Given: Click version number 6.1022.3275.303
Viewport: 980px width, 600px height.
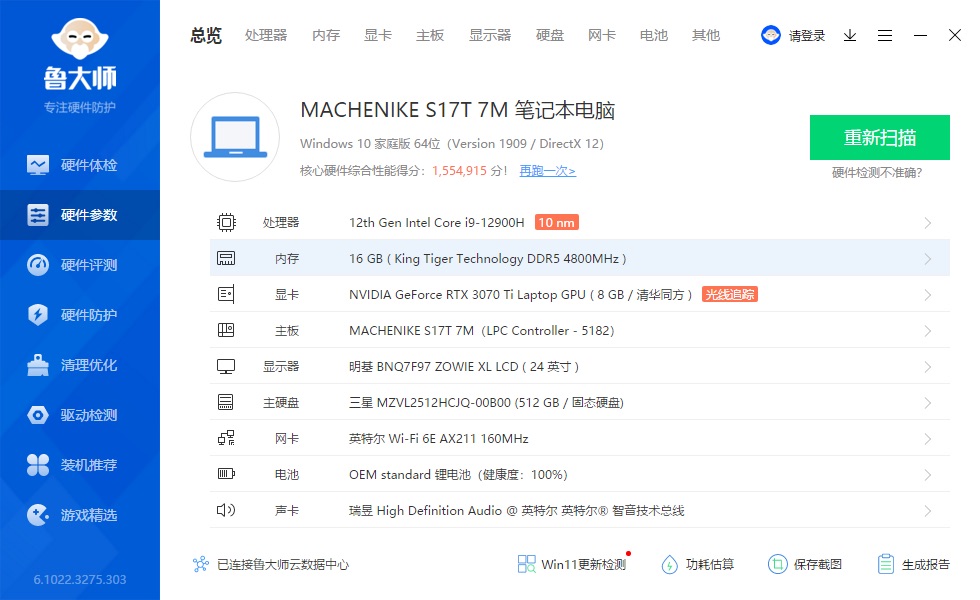Looking at the screenshot, I should [80, 579].
